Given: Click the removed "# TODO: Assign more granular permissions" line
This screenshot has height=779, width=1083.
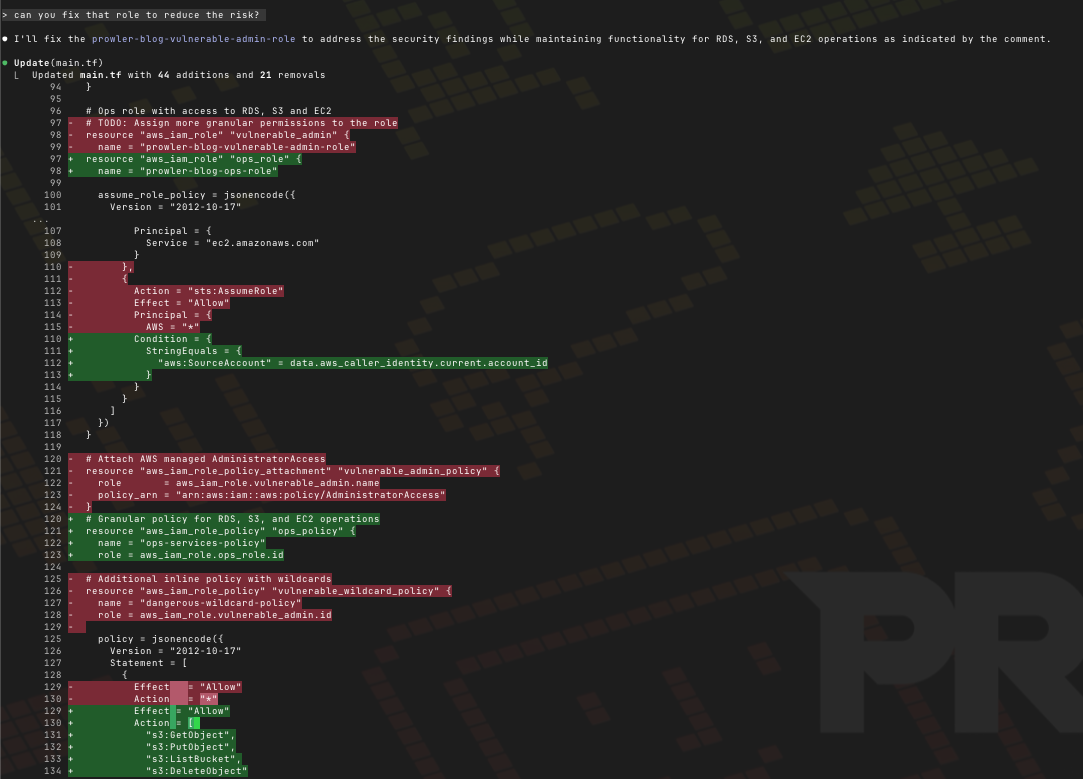Looking at the screenshot, I should click(x=242, y=123).
